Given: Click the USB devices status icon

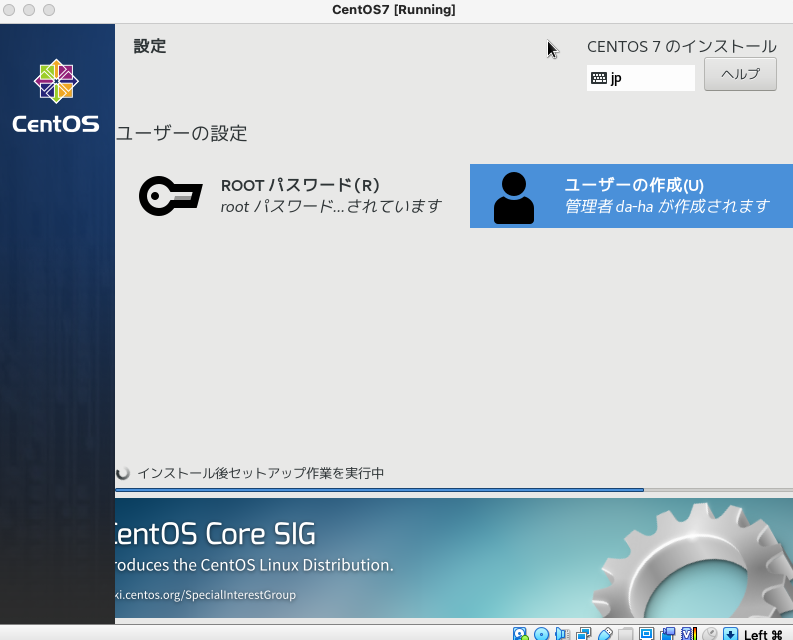Looking at the screenshot, I should 605,633.
